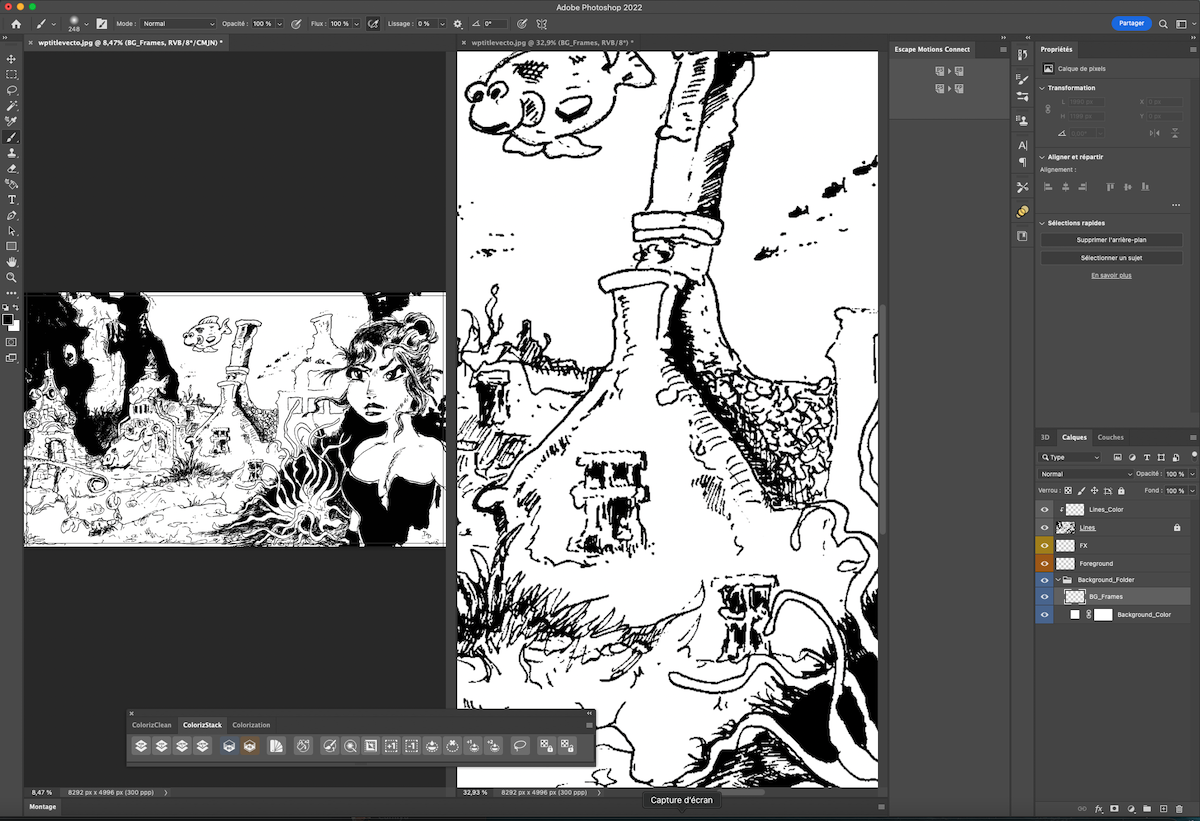
Task: Select the Lines layer thumbnail
Action: tap(1065, 527)
